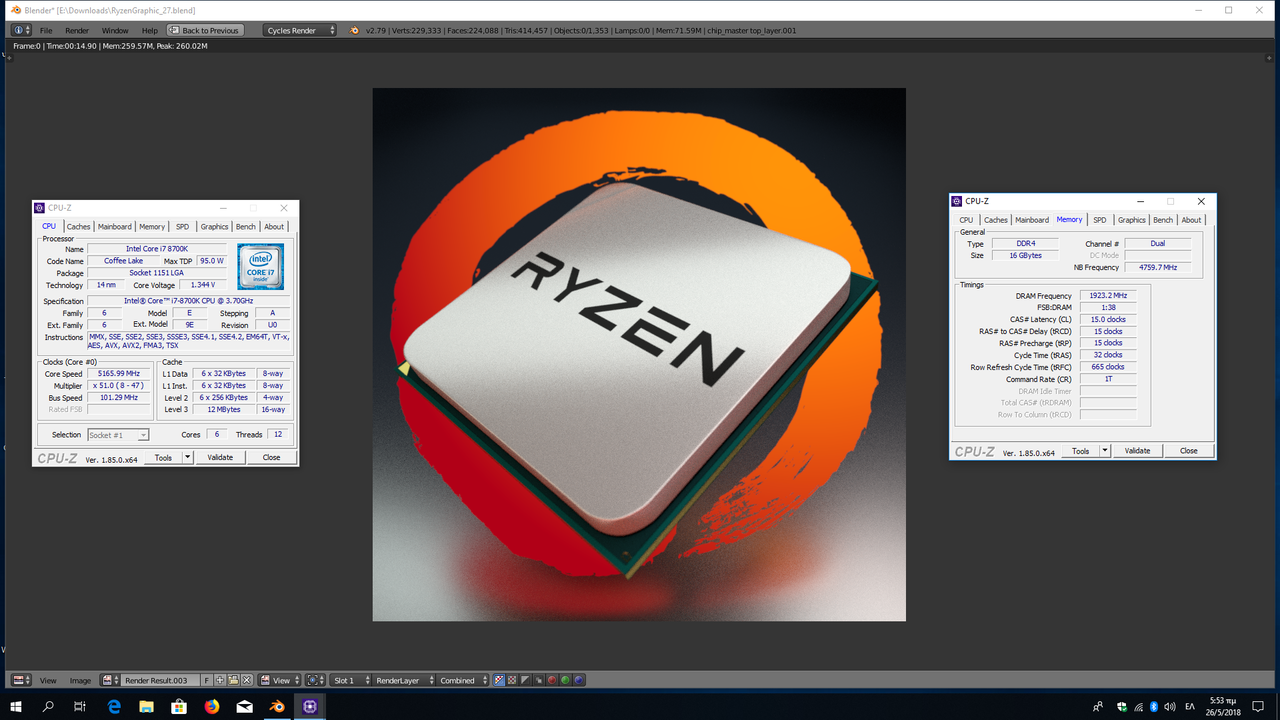
Task: Expand Tools arrow in left CPU-Z window
Action: coord(187,457)
